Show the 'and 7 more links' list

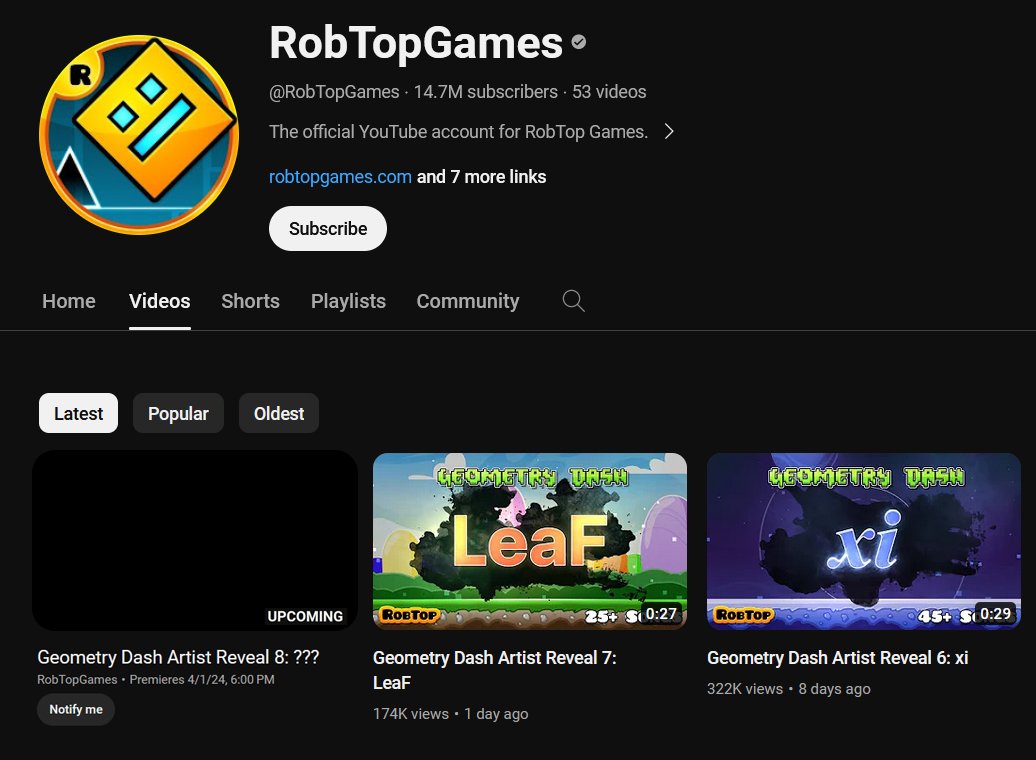[x=481, y=177]
